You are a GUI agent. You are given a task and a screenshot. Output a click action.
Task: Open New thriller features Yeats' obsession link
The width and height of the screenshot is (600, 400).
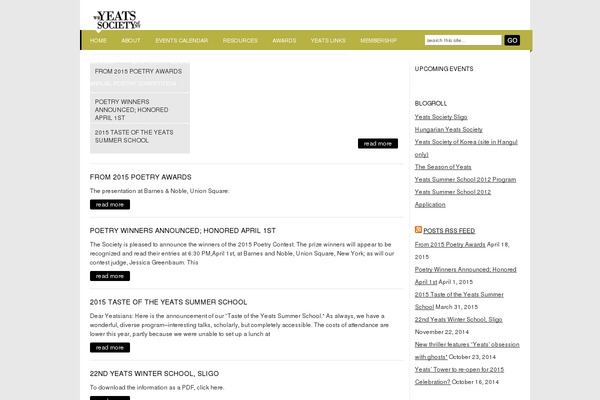point(467,351)
